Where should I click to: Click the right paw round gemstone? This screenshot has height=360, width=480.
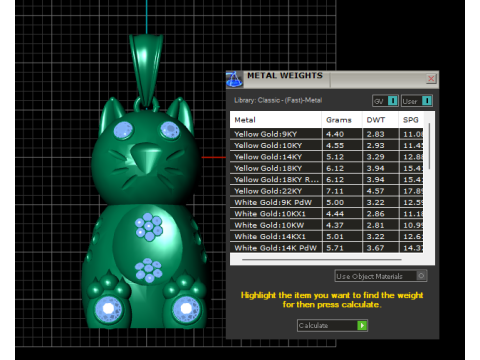[x=186, y=309]
